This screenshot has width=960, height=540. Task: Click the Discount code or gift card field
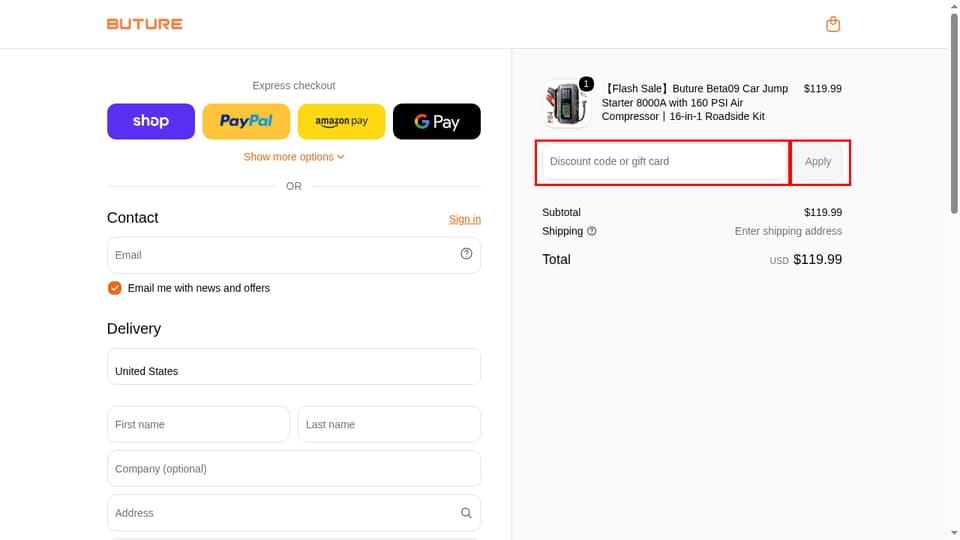click(664, 162)
